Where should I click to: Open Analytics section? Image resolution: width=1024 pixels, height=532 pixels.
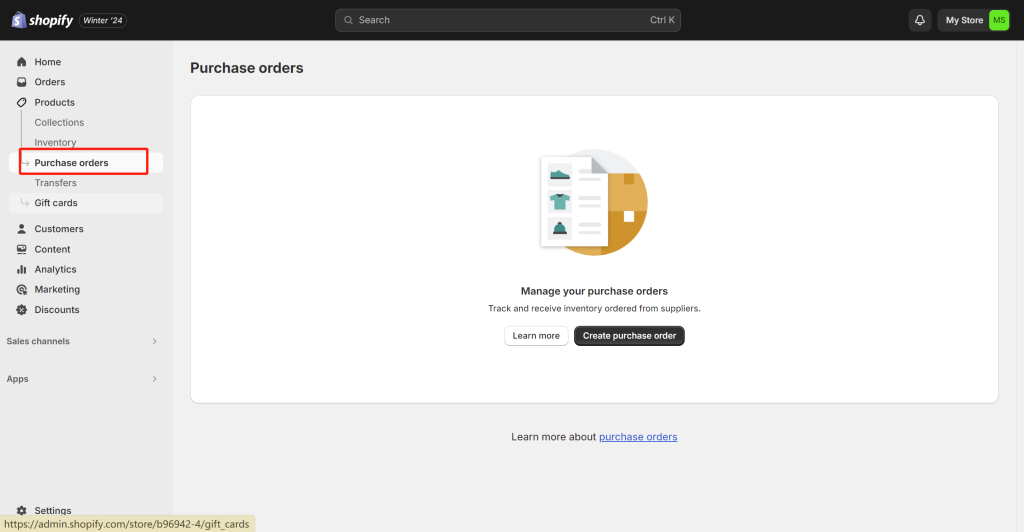[x=56, y=269]
